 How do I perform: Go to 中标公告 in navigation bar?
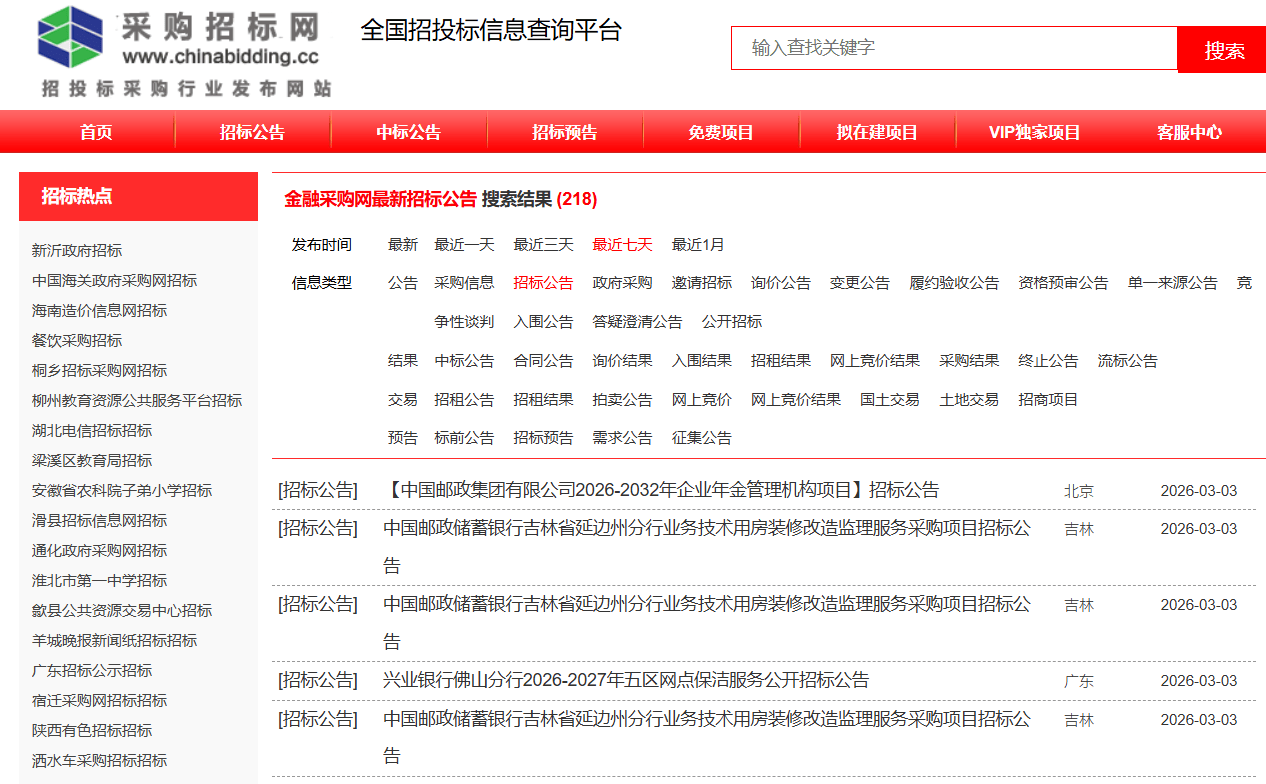coord(408,132)
